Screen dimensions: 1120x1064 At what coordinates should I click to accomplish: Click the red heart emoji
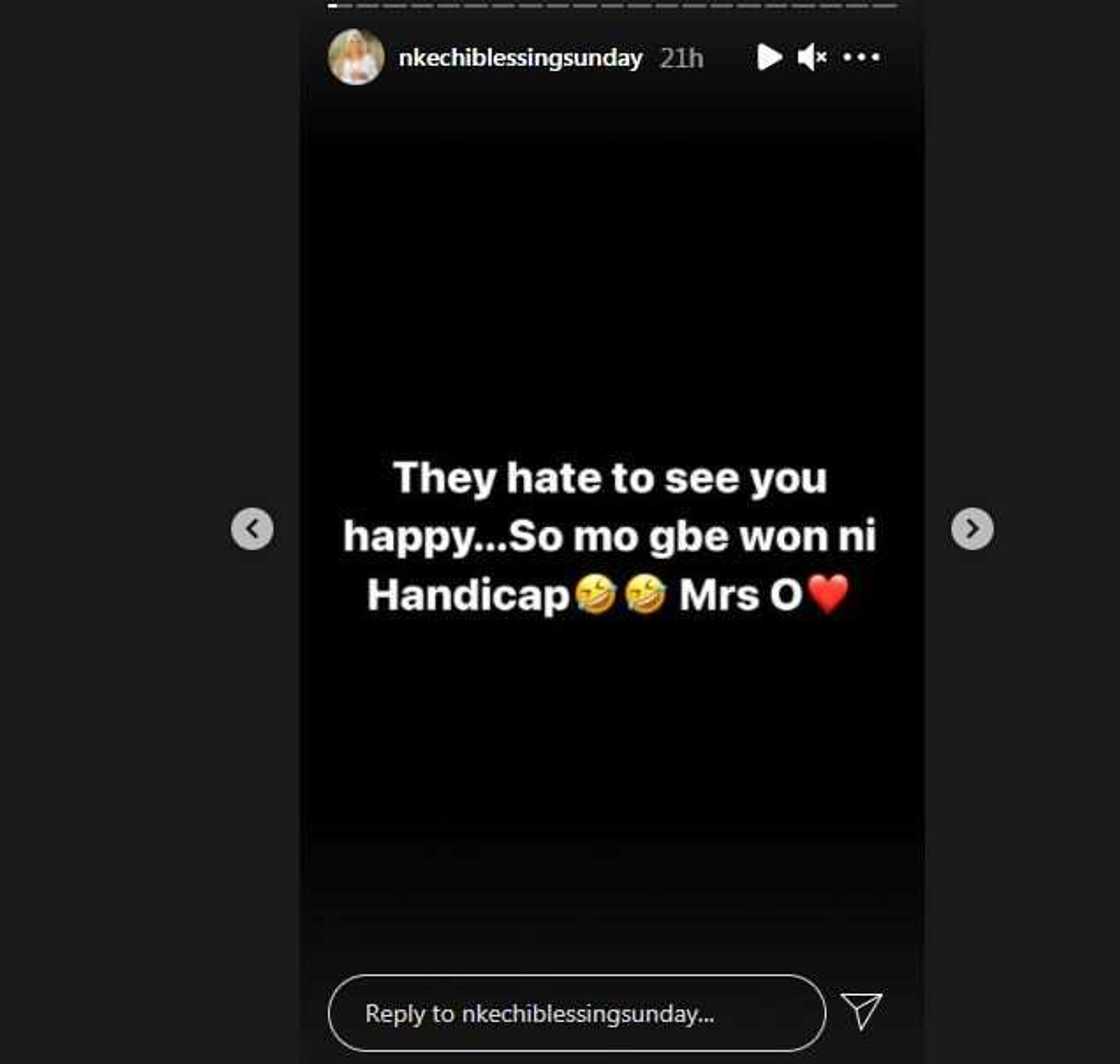829,594
